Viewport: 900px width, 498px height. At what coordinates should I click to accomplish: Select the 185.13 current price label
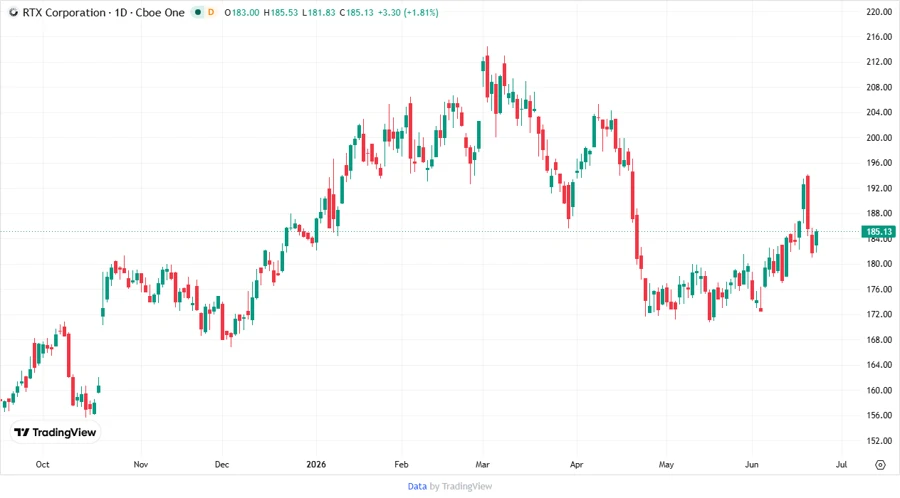pyautogui.click(x=878, y=232)
